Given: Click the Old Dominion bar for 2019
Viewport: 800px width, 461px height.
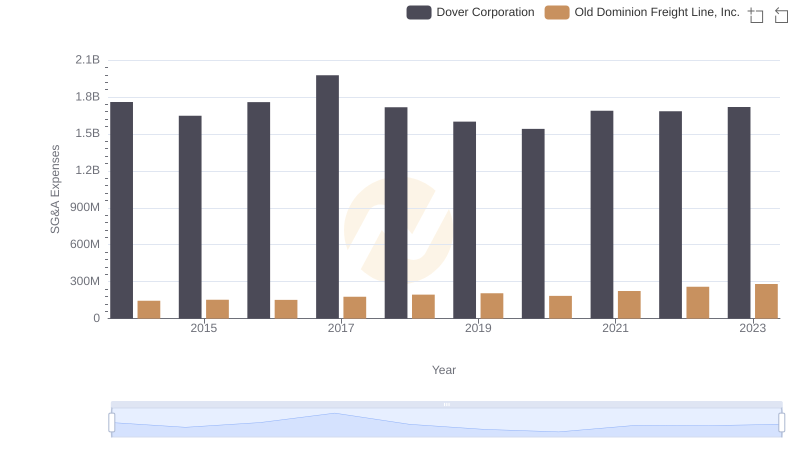Looking at the screenshot, I should click(492, 306).
